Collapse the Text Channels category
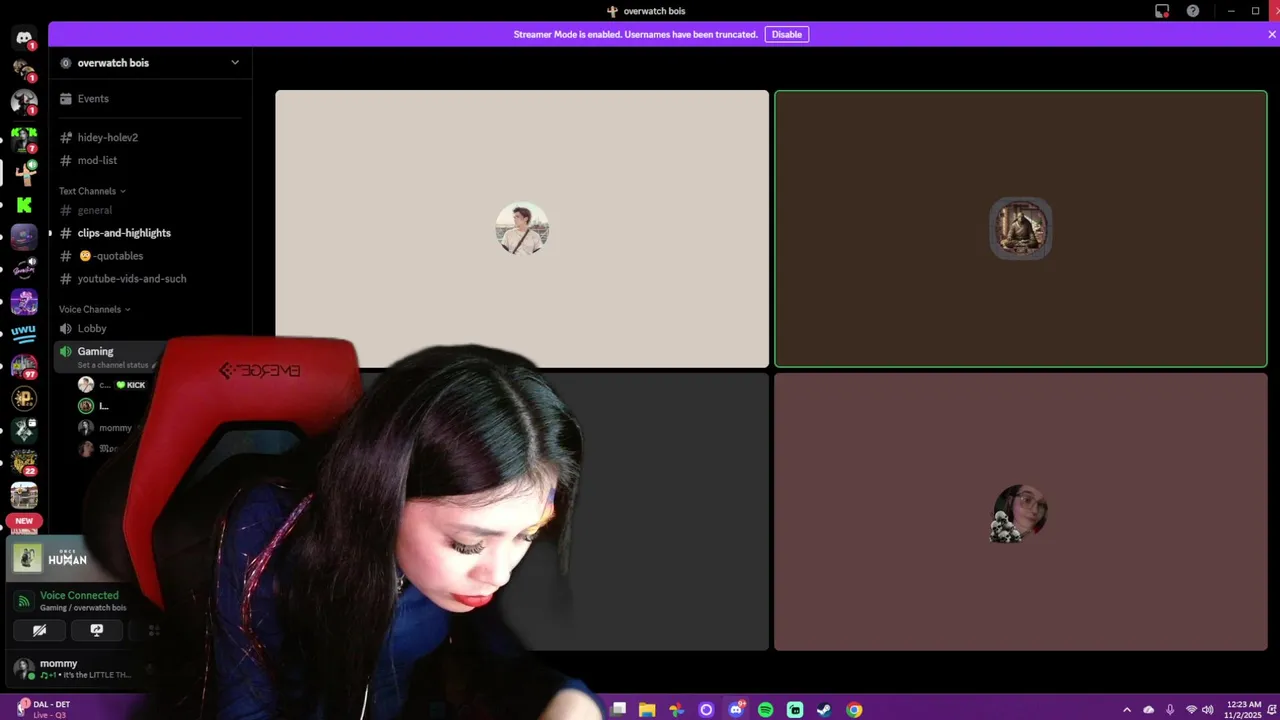Screen dimensions: 1280x720 tap(92, 191)
